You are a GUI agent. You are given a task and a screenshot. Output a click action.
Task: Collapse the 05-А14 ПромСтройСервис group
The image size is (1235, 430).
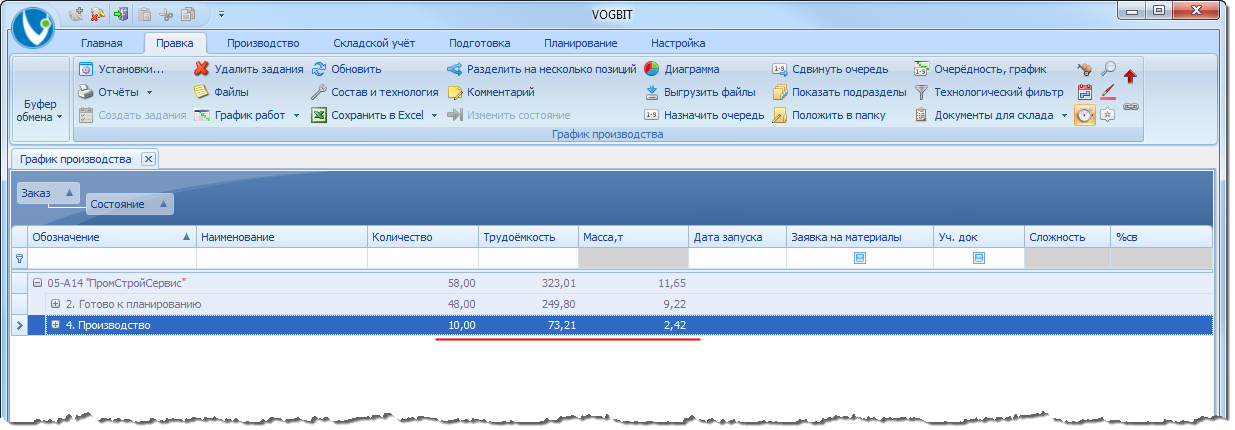coord(37,283)
